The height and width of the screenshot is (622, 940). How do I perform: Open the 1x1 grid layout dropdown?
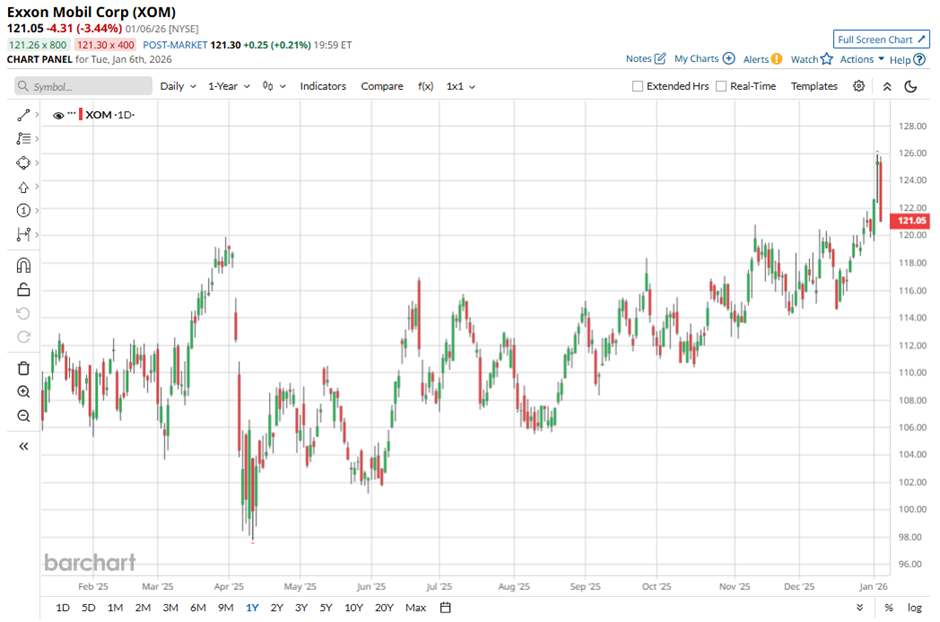click(x=460, y=86)
